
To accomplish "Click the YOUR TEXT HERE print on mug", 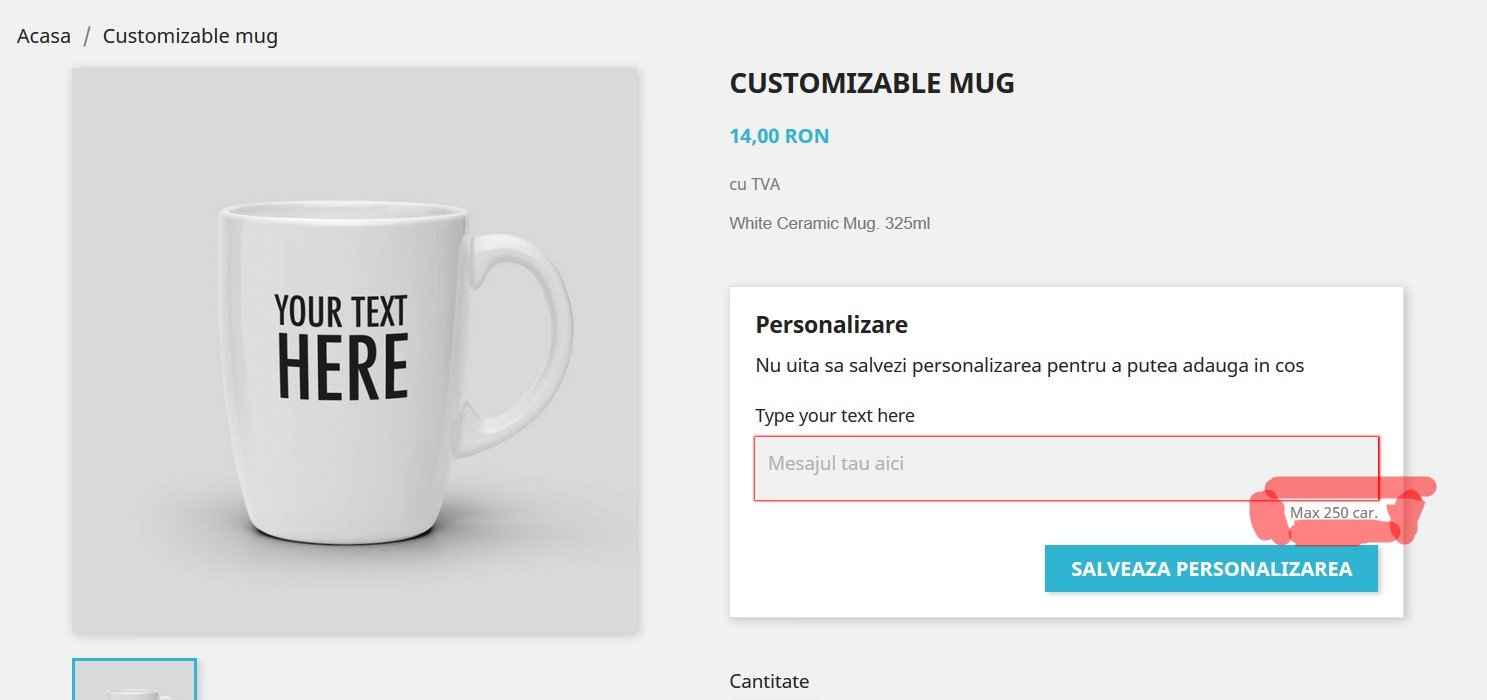I will click(341, 347).
